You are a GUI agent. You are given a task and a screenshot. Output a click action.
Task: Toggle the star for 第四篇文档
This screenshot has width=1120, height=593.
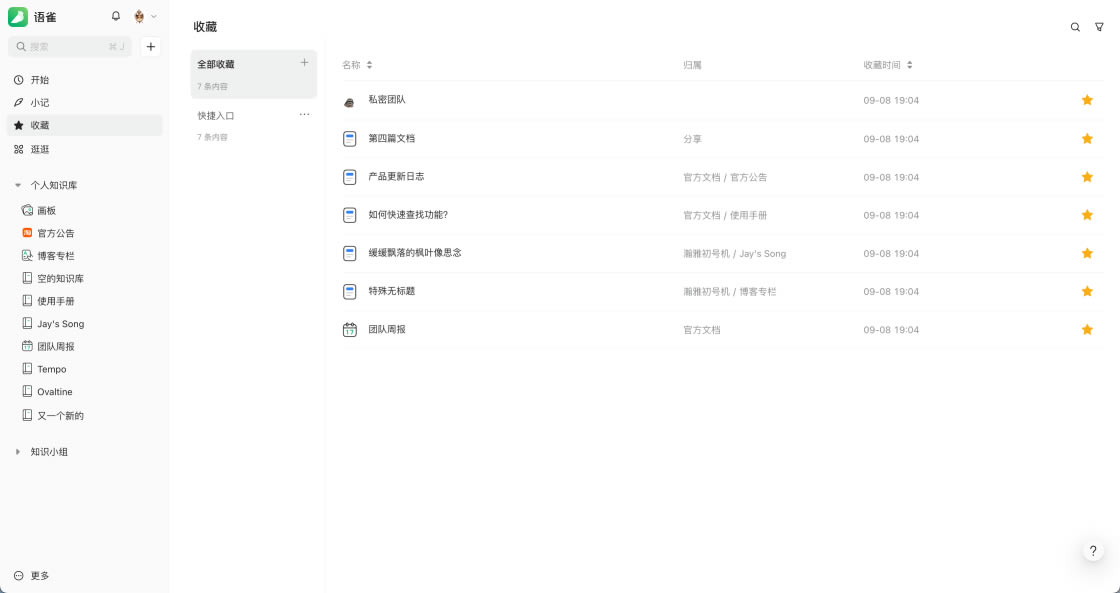pyautogui.click(x=1087, y=139)
